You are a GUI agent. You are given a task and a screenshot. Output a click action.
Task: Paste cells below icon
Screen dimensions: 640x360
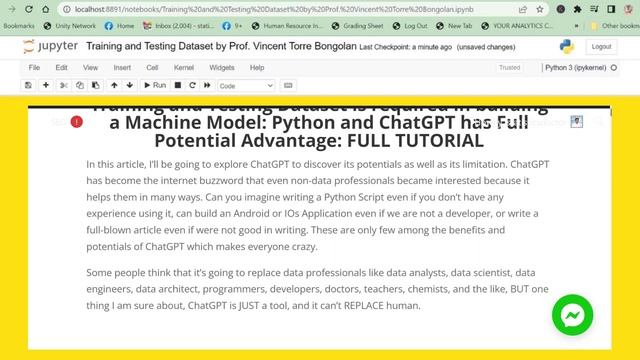pyautogui.click(x=96, y=85)
